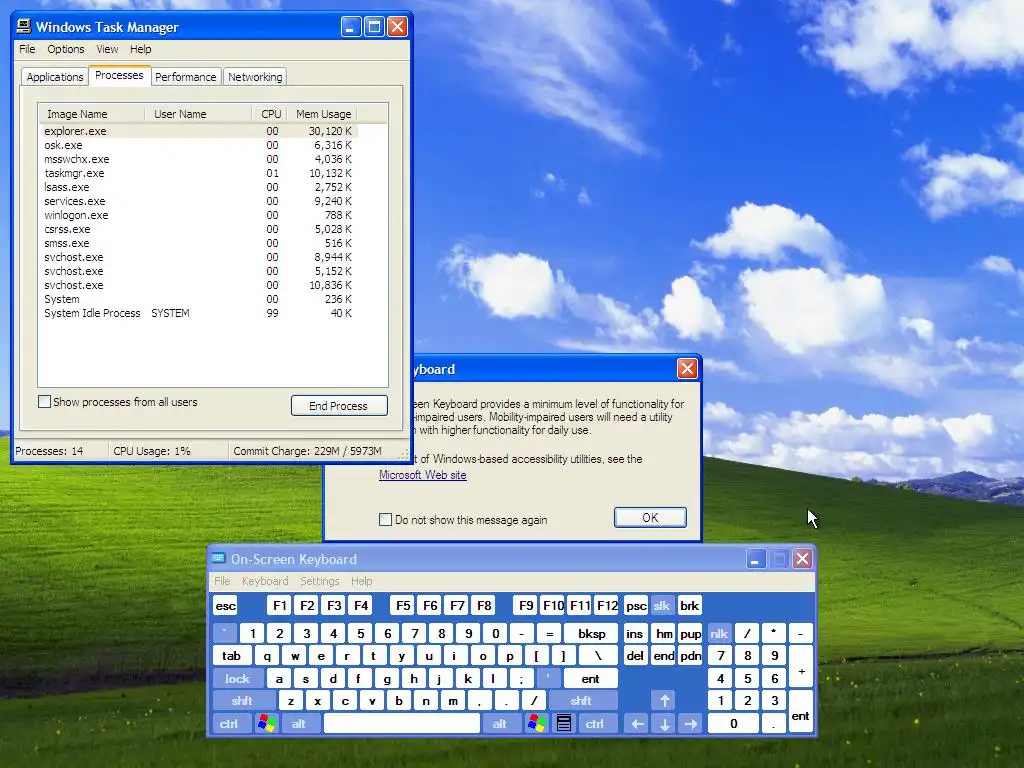Select lsass.exe process row
This screenshot has width=1024, height=768.
tap(198, 187)
